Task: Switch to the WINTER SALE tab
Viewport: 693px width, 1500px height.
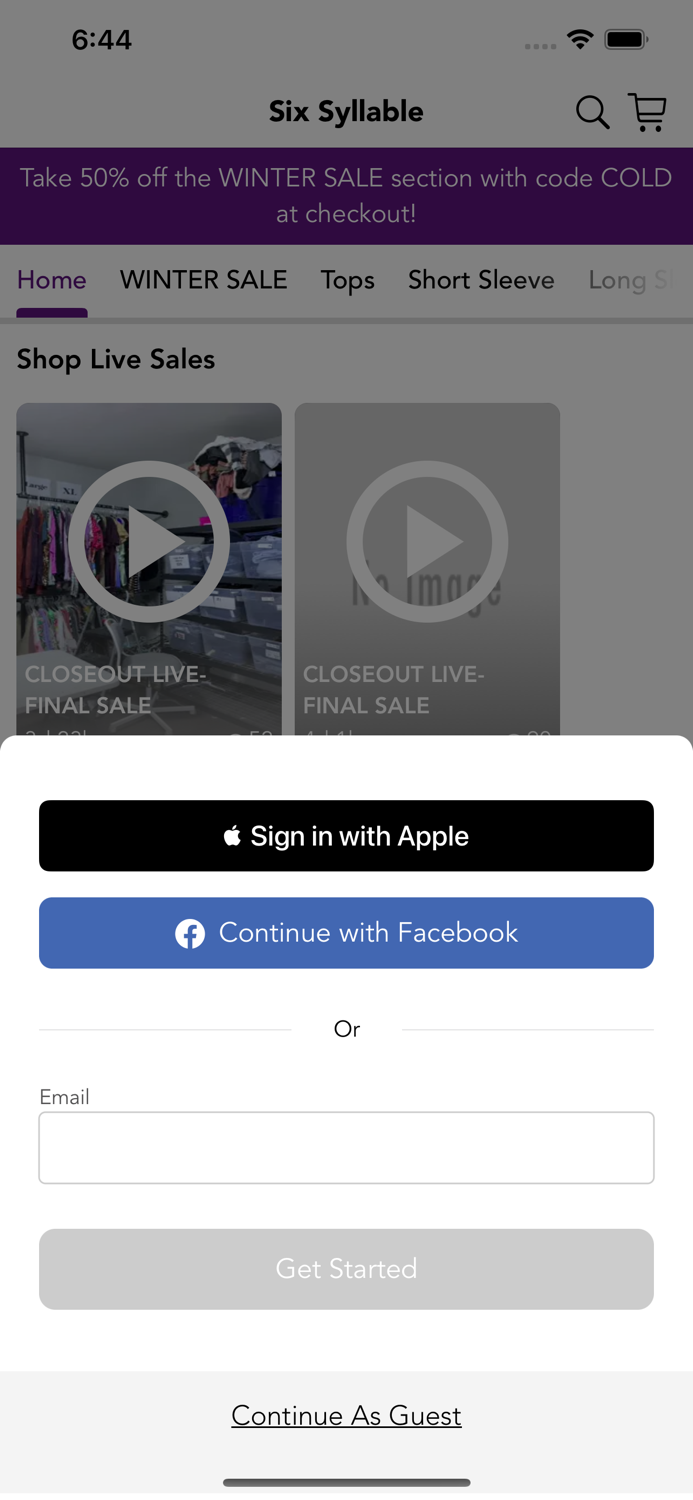Action: point(204,280)
